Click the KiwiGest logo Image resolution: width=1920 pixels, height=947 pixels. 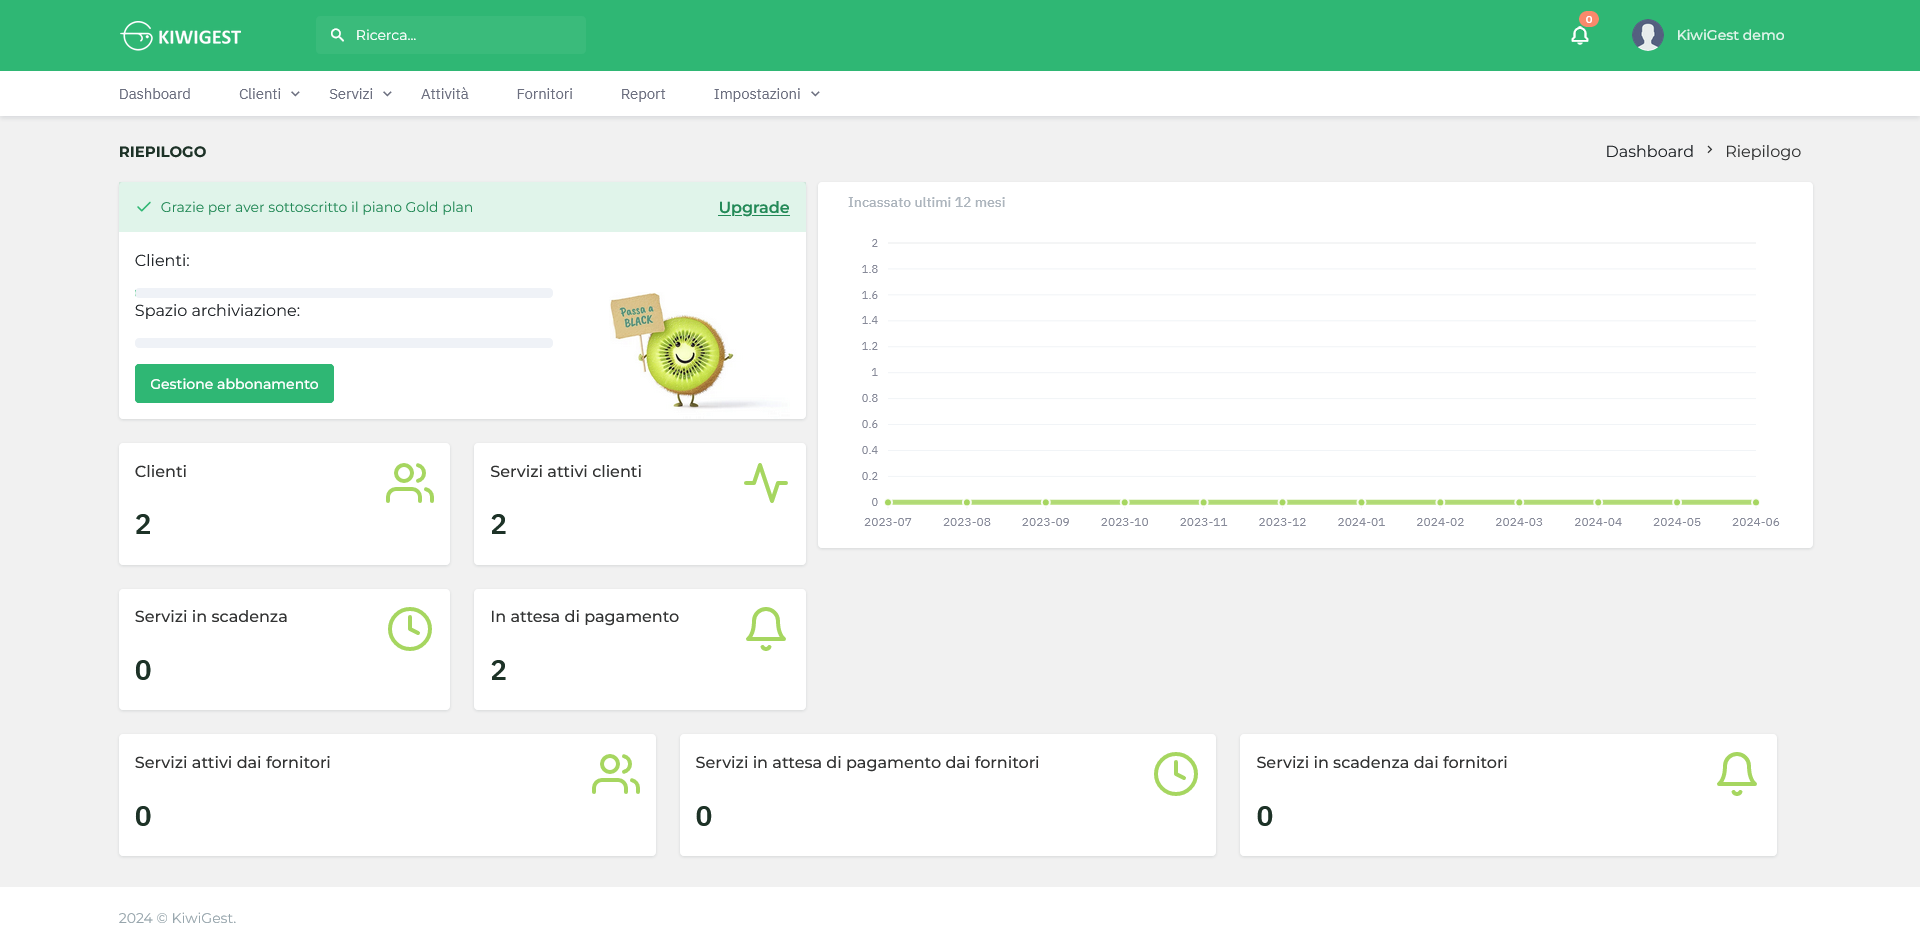pos(181,36)
